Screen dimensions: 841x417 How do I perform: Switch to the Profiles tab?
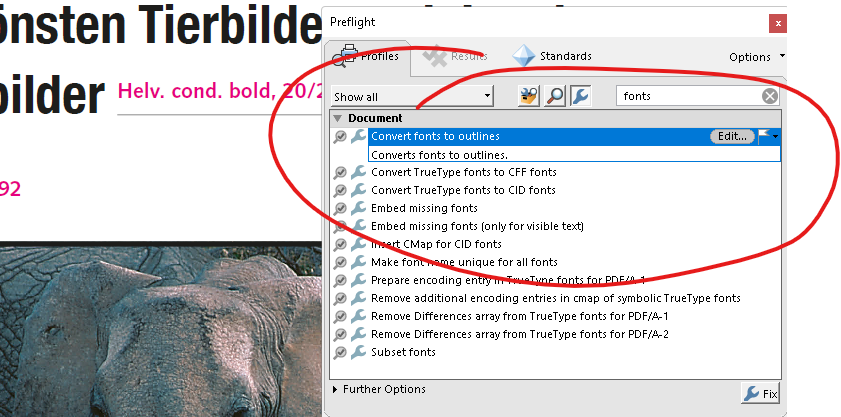[x=367, y=56]
